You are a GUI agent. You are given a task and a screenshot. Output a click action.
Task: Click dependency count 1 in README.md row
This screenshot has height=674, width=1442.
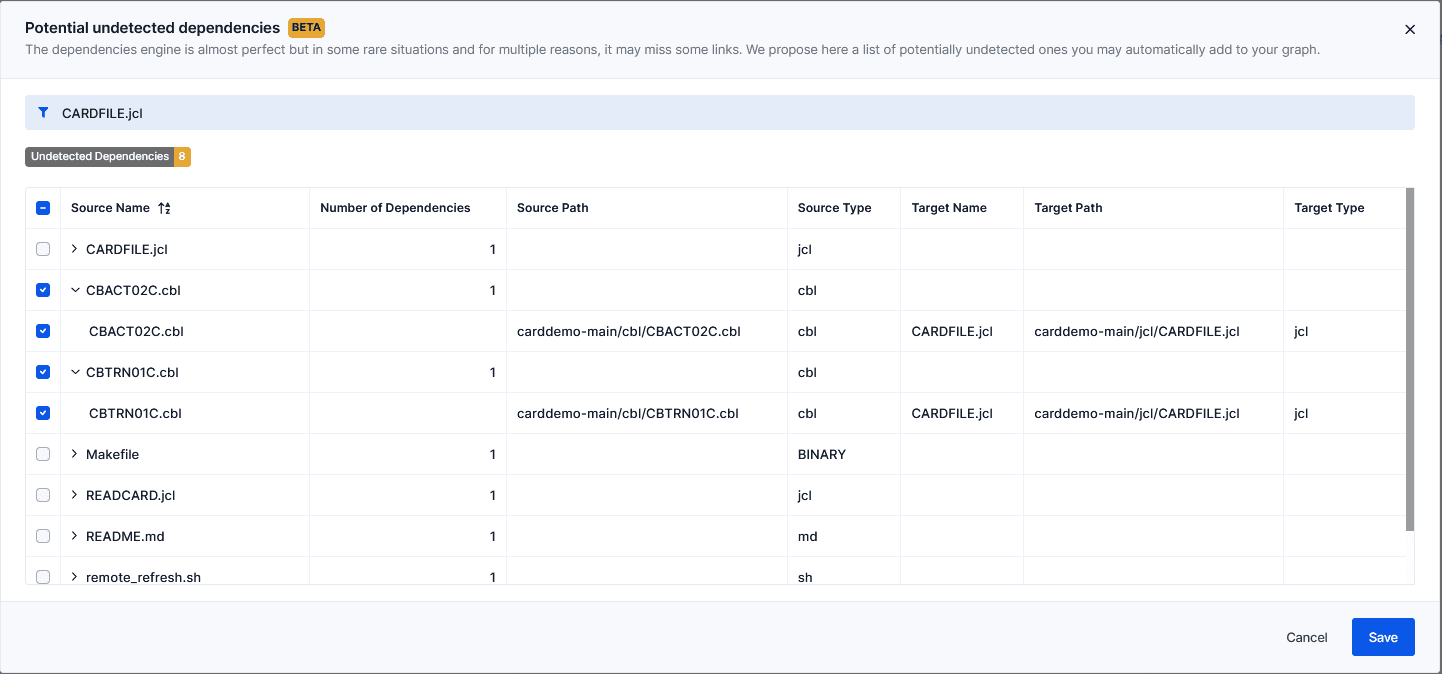pos(492,536)
